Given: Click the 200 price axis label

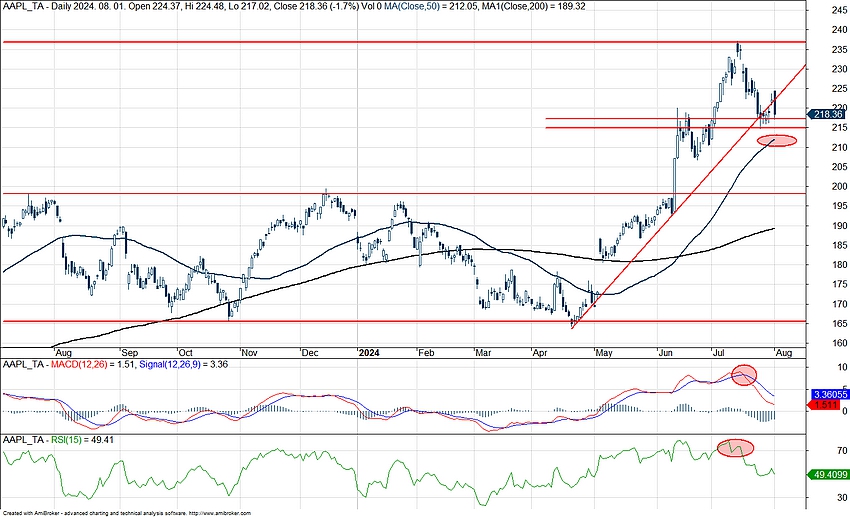Looking at the screenshot, I should tap(838, 186).
